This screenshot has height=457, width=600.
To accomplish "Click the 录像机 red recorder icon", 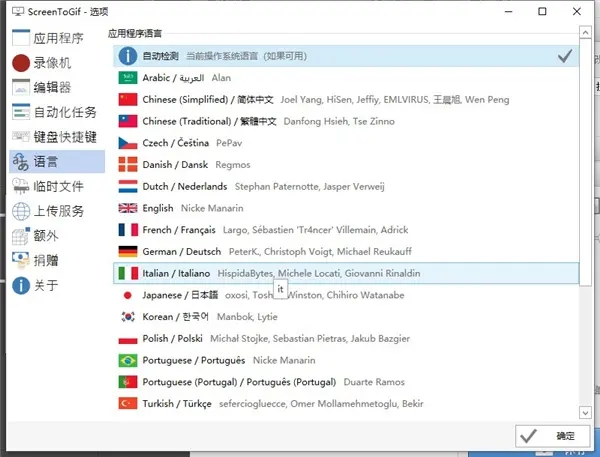I will [x=20, y=63].
